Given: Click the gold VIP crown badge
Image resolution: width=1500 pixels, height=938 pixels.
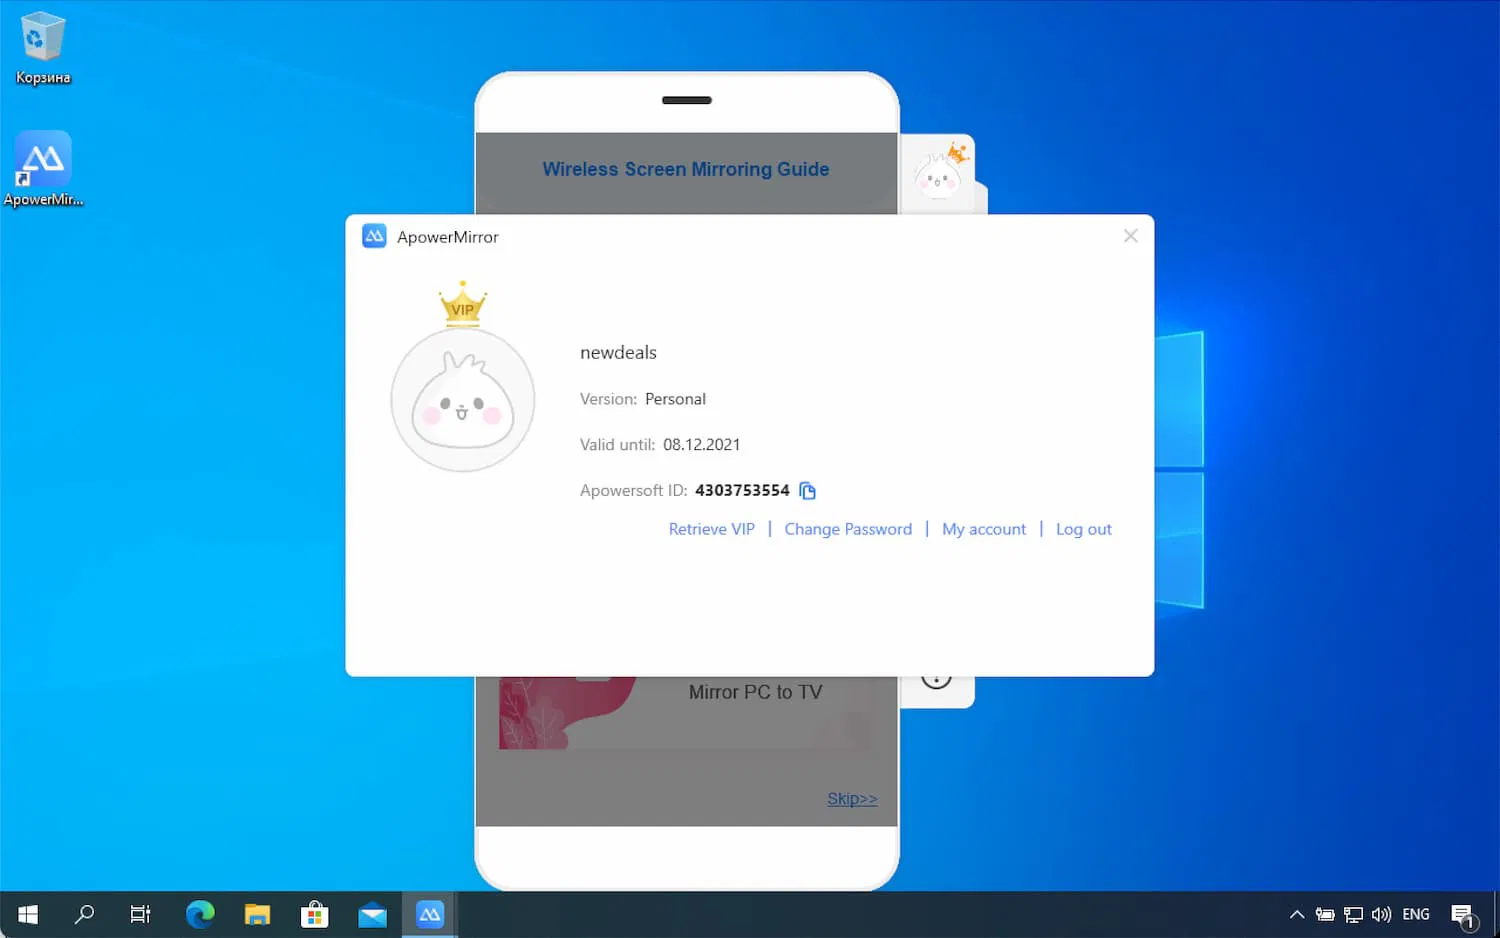Looking at the screenshot, I should click(463, 304).
